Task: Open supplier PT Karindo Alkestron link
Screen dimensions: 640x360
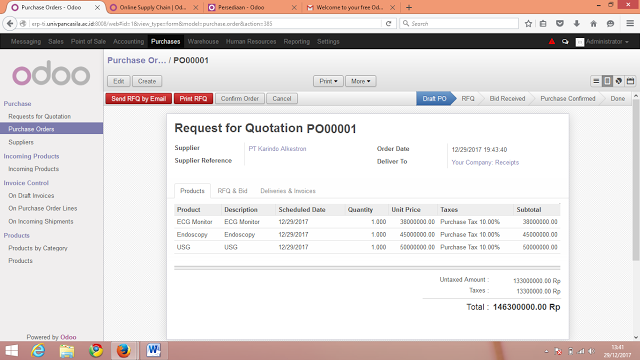Action: (x=277, y=149)
